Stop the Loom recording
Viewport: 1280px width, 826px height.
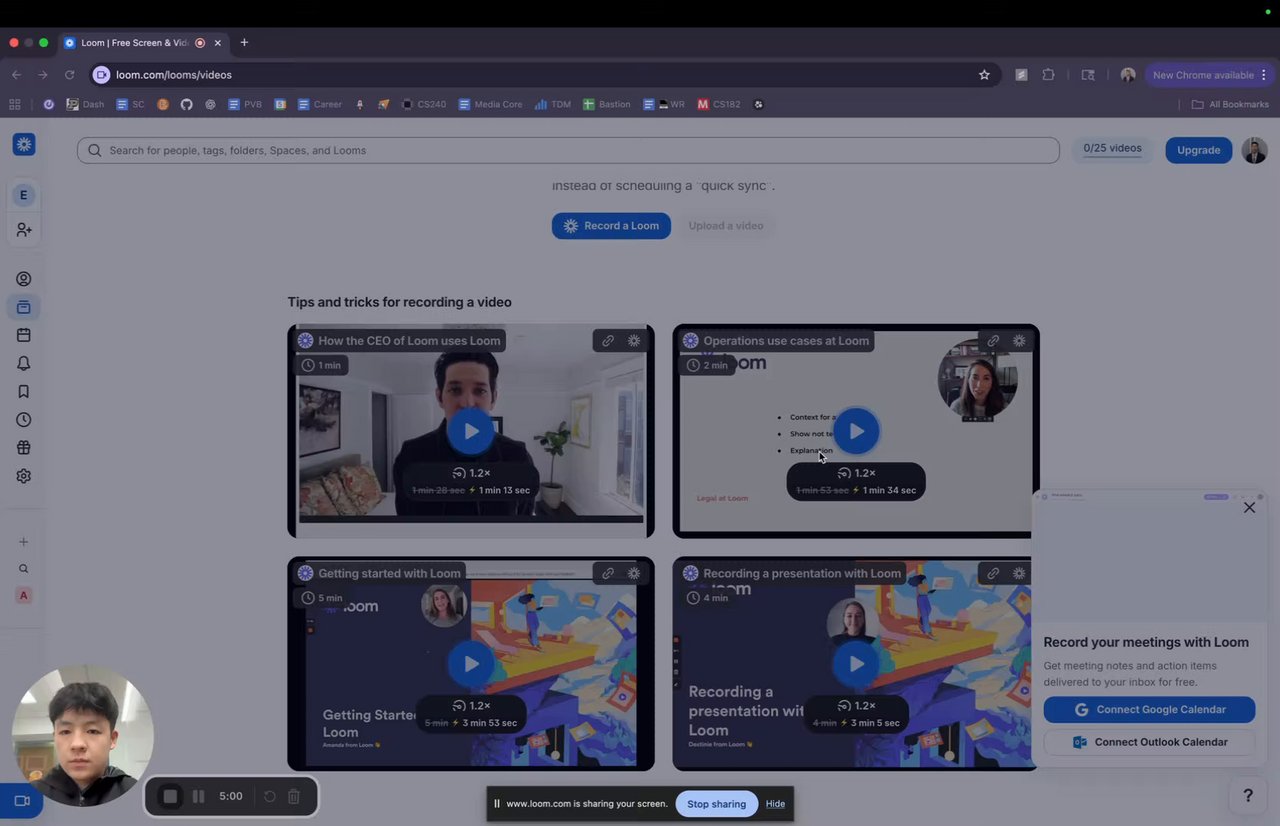pos(170,797)
